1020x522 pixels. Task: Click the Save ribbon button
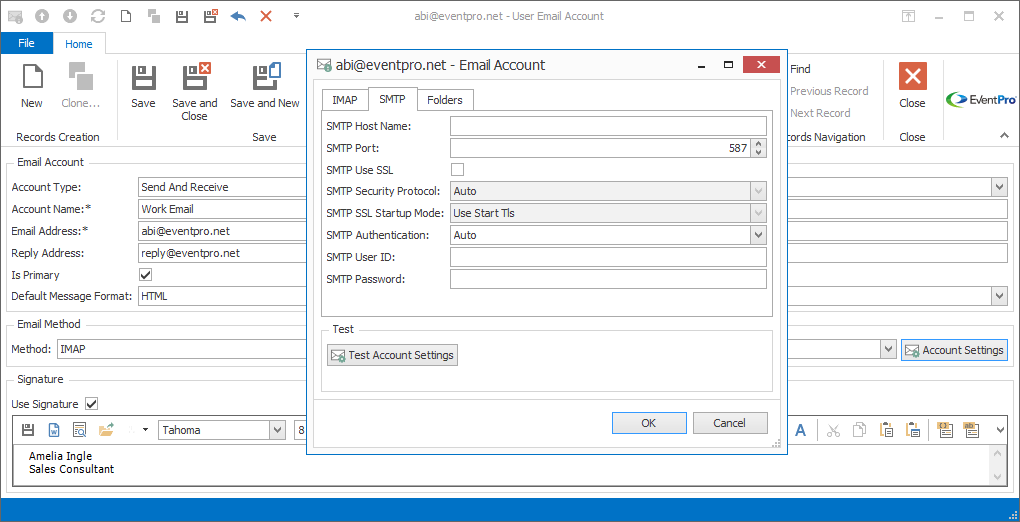[x=143, y=85]
